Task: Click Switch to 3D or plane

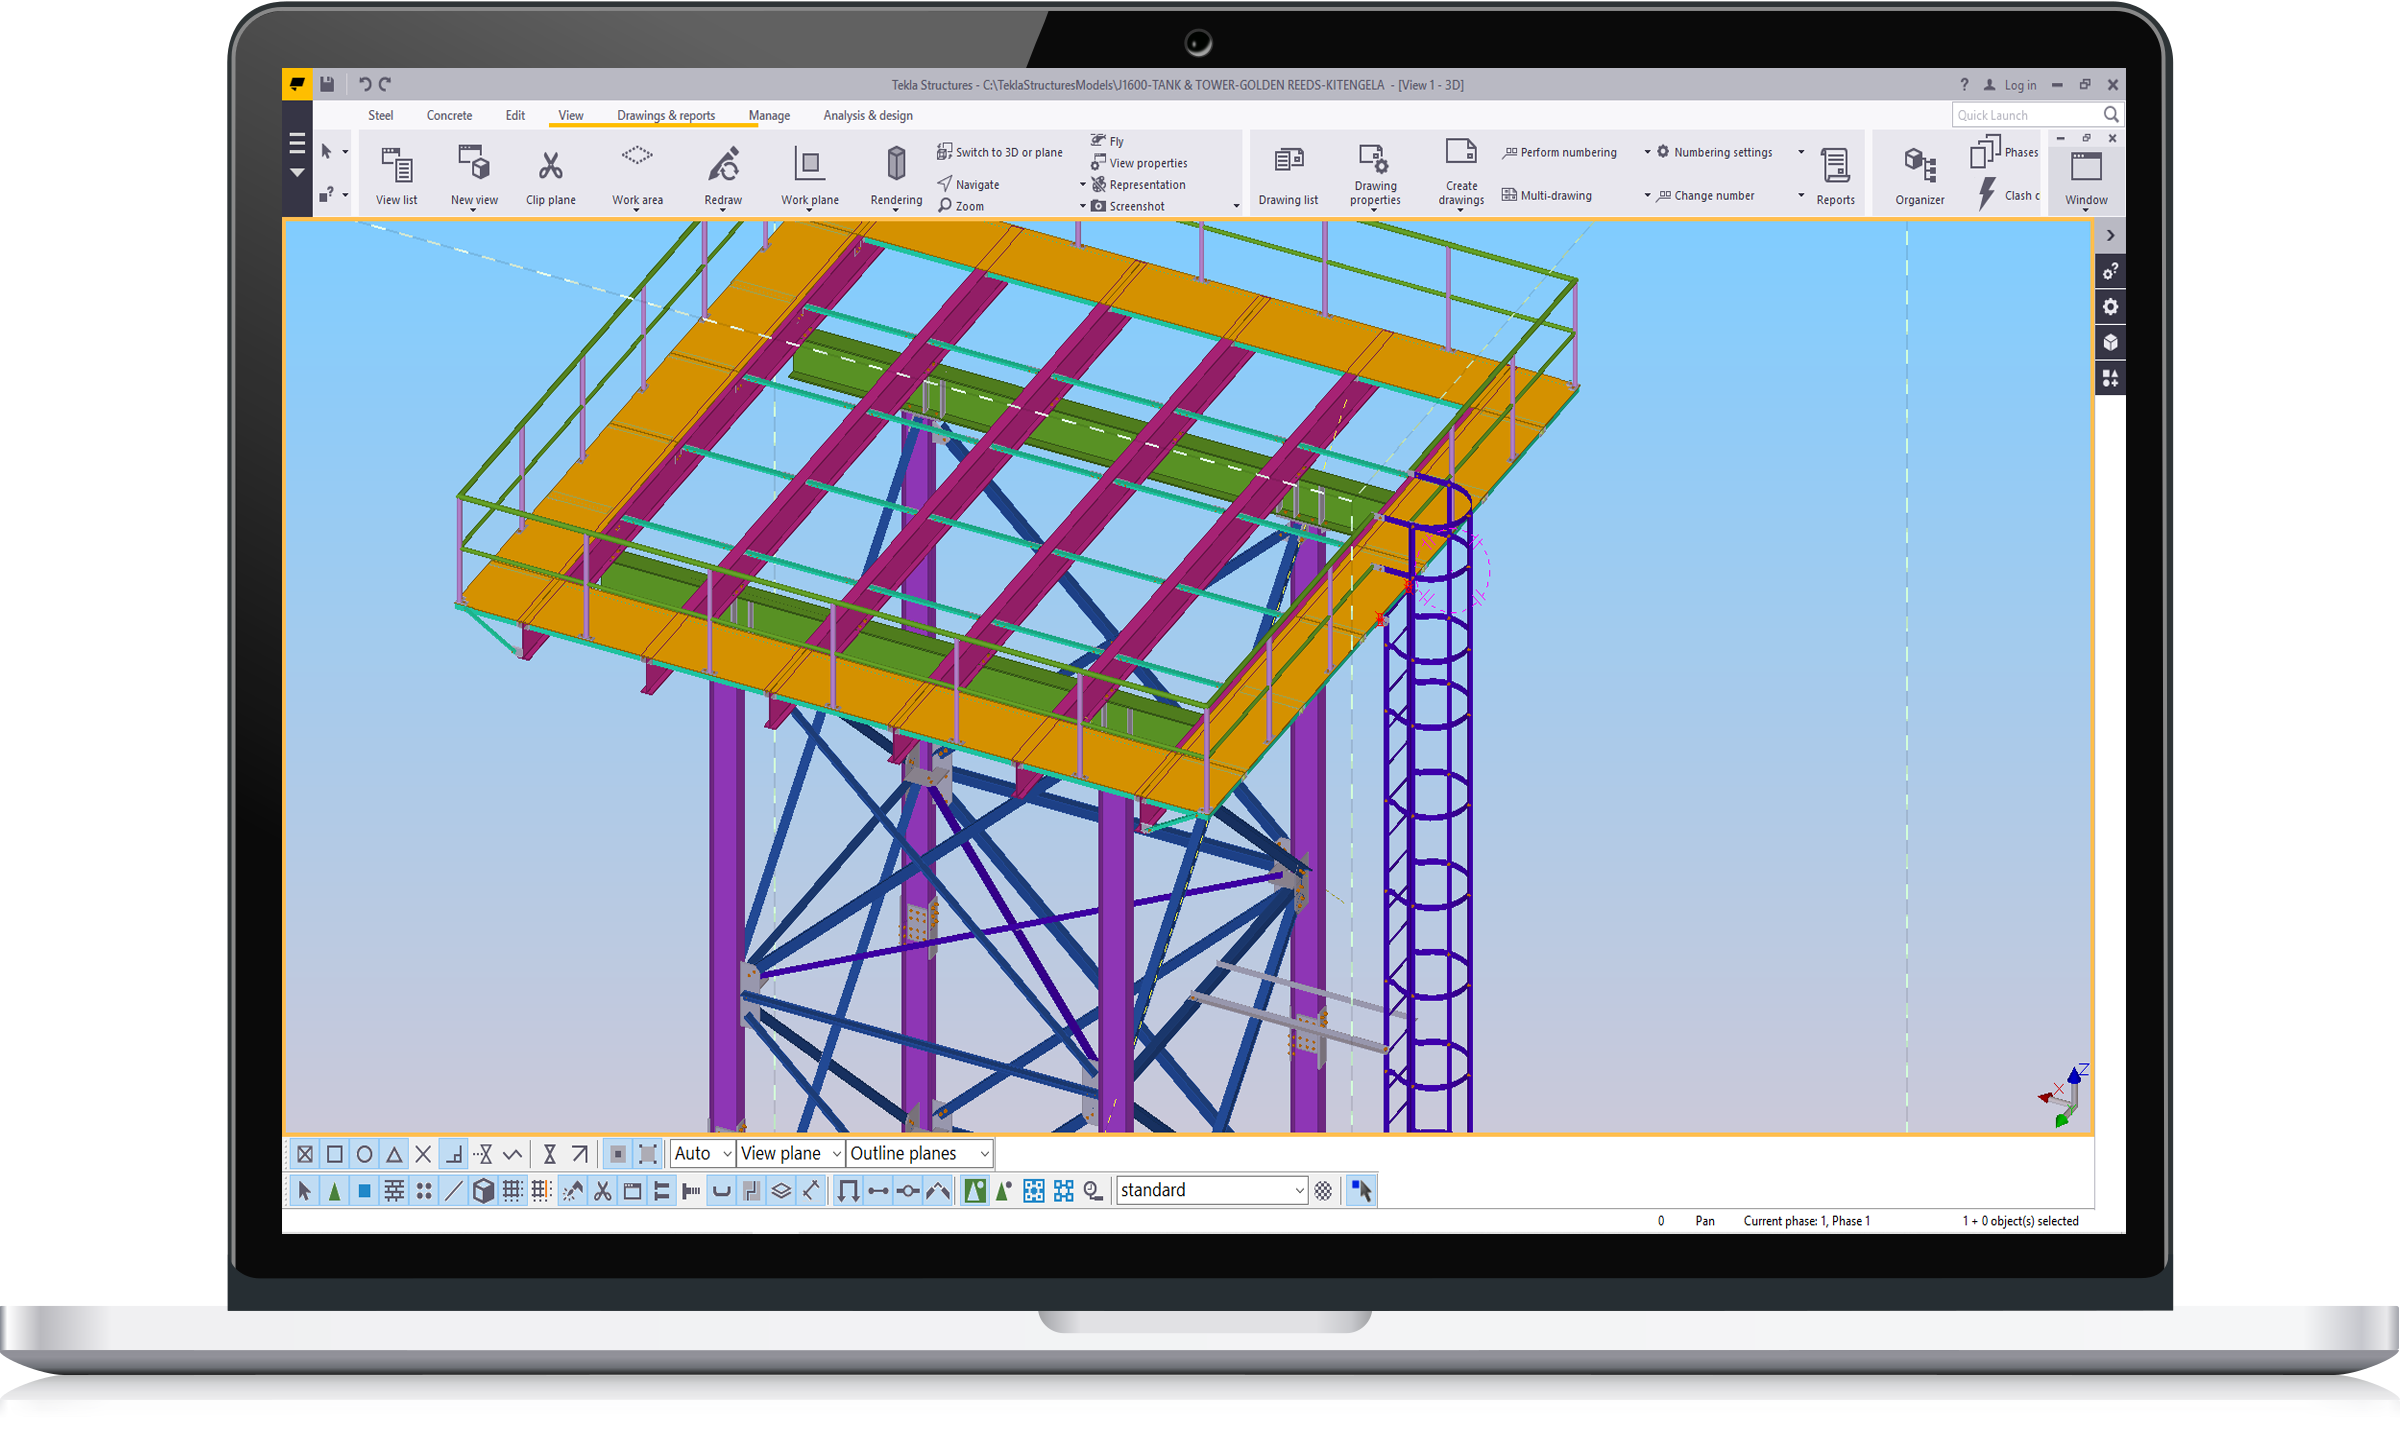Action: 1007,152
